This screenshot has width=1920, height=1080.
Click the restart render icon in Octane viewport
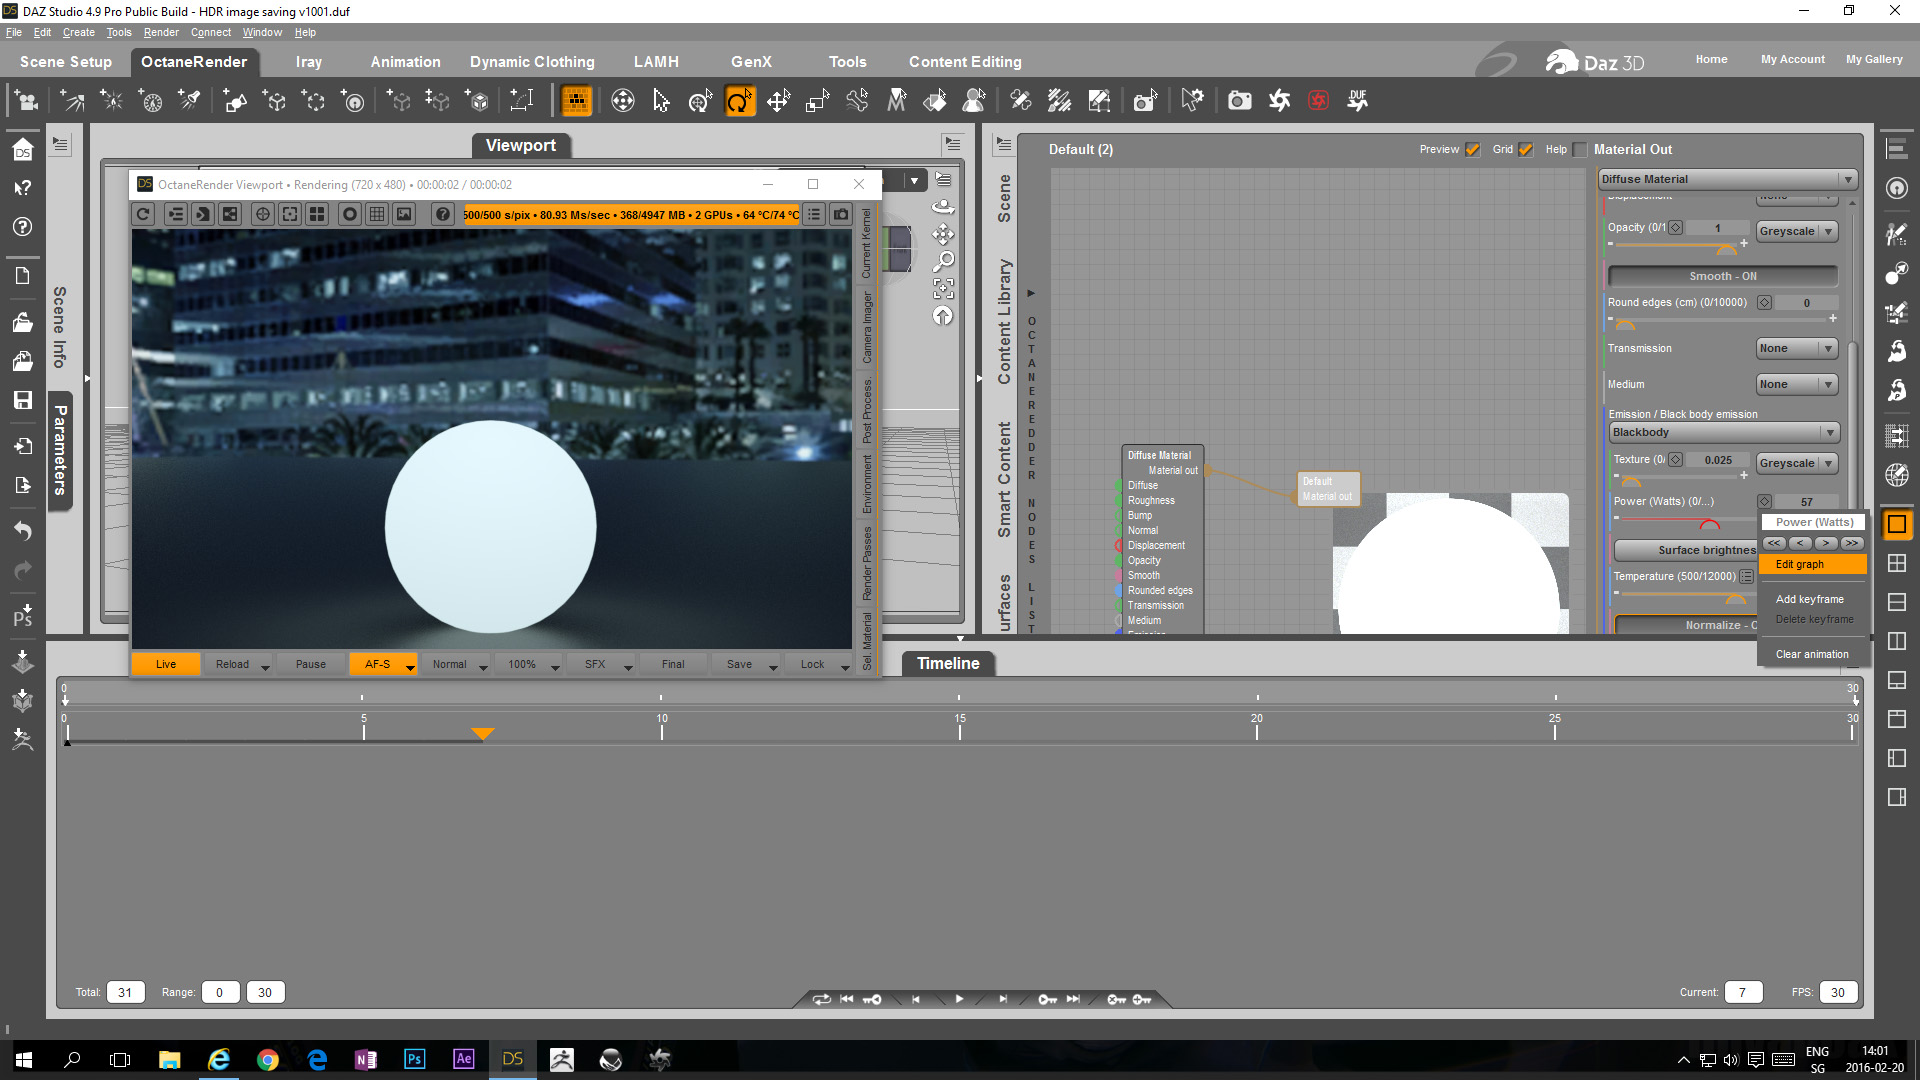(x=143, y=214)
